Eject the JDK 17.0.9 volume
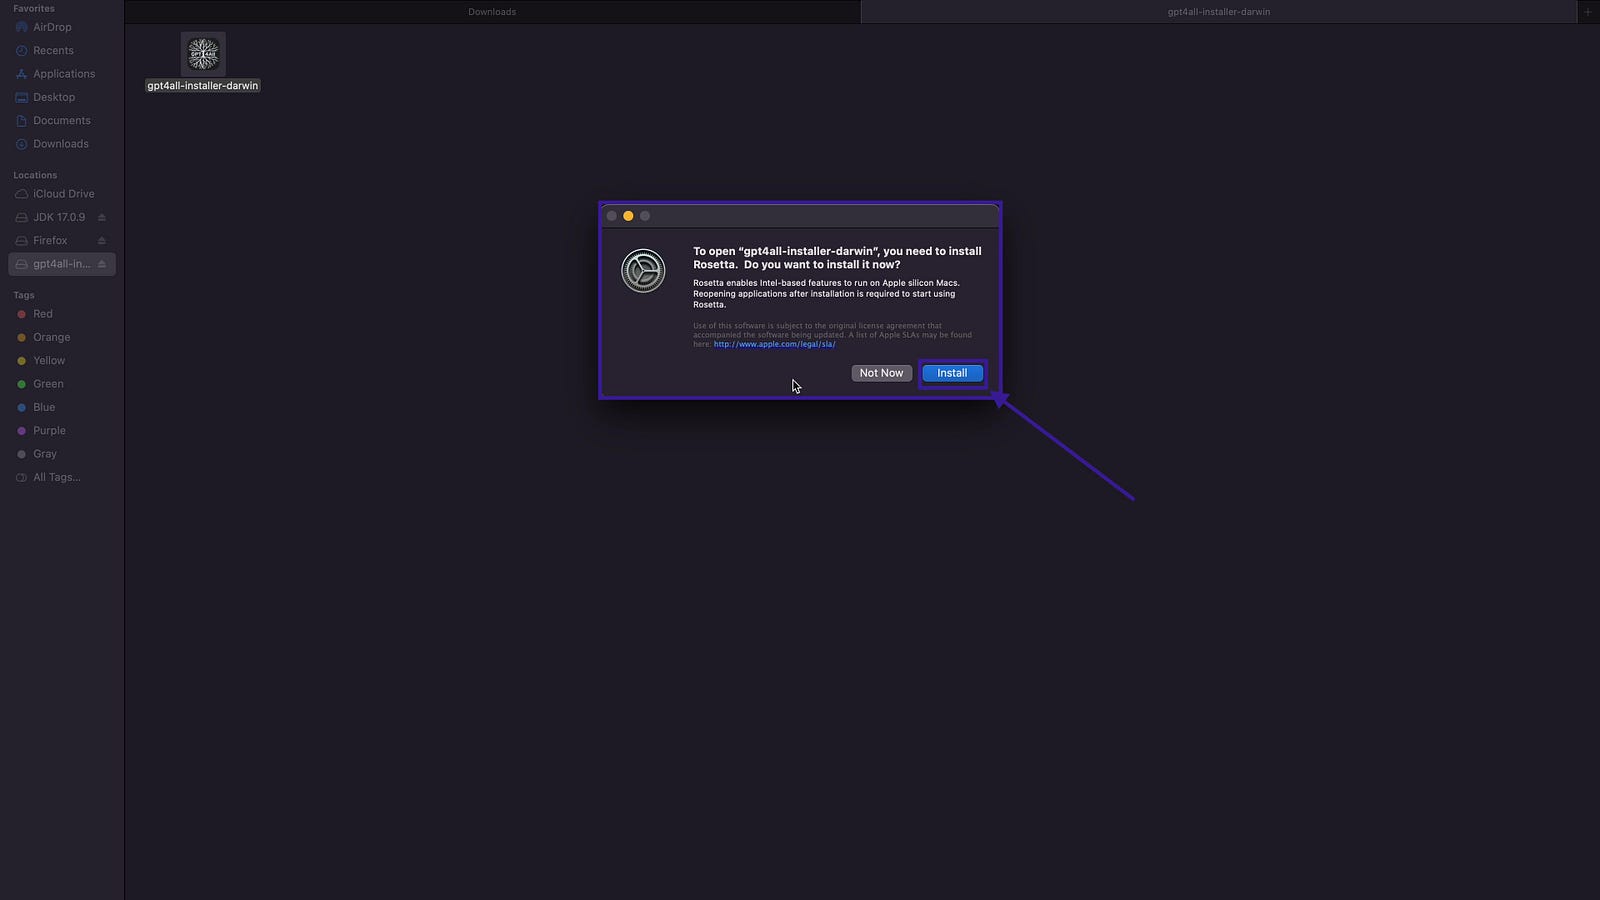 (x=102, y=217)
